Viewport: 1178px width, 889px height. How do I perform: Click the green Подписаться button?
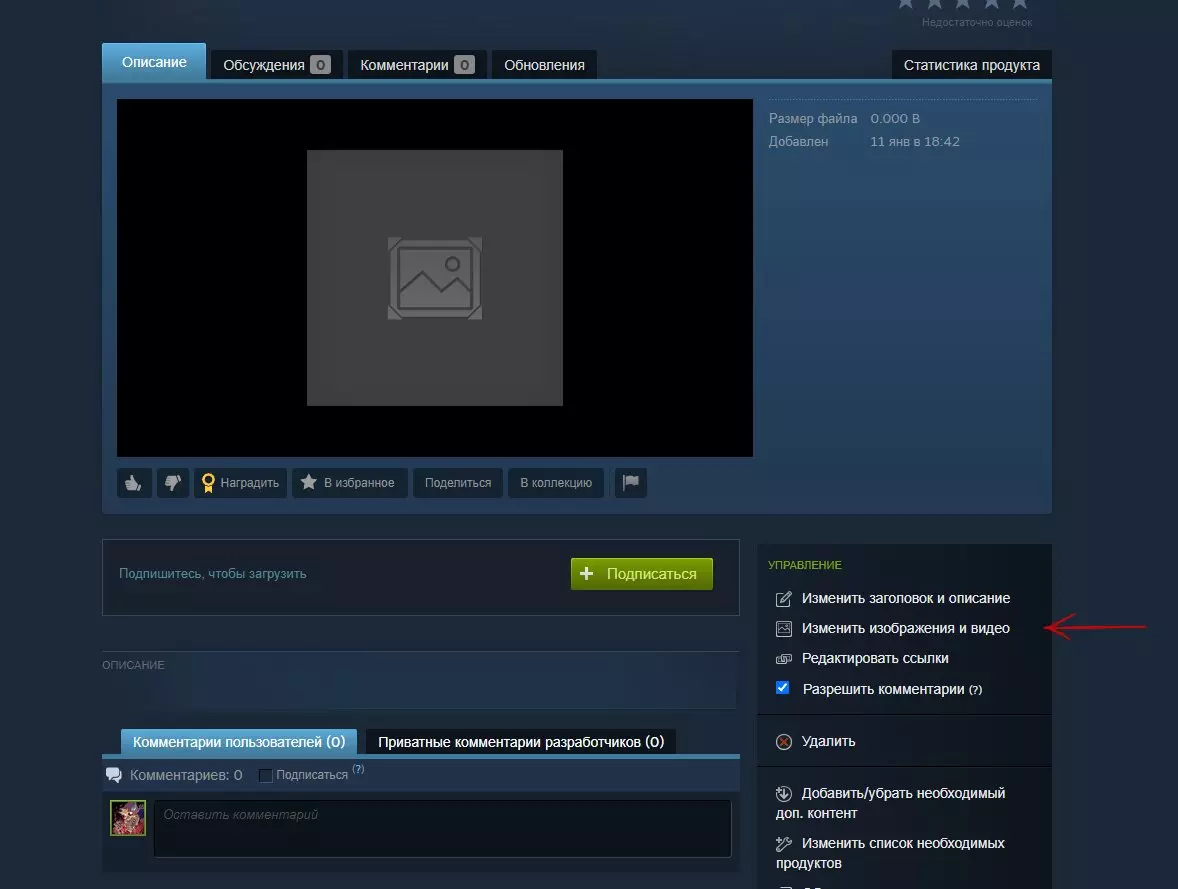pyautogui.click(x=642, y=573)
